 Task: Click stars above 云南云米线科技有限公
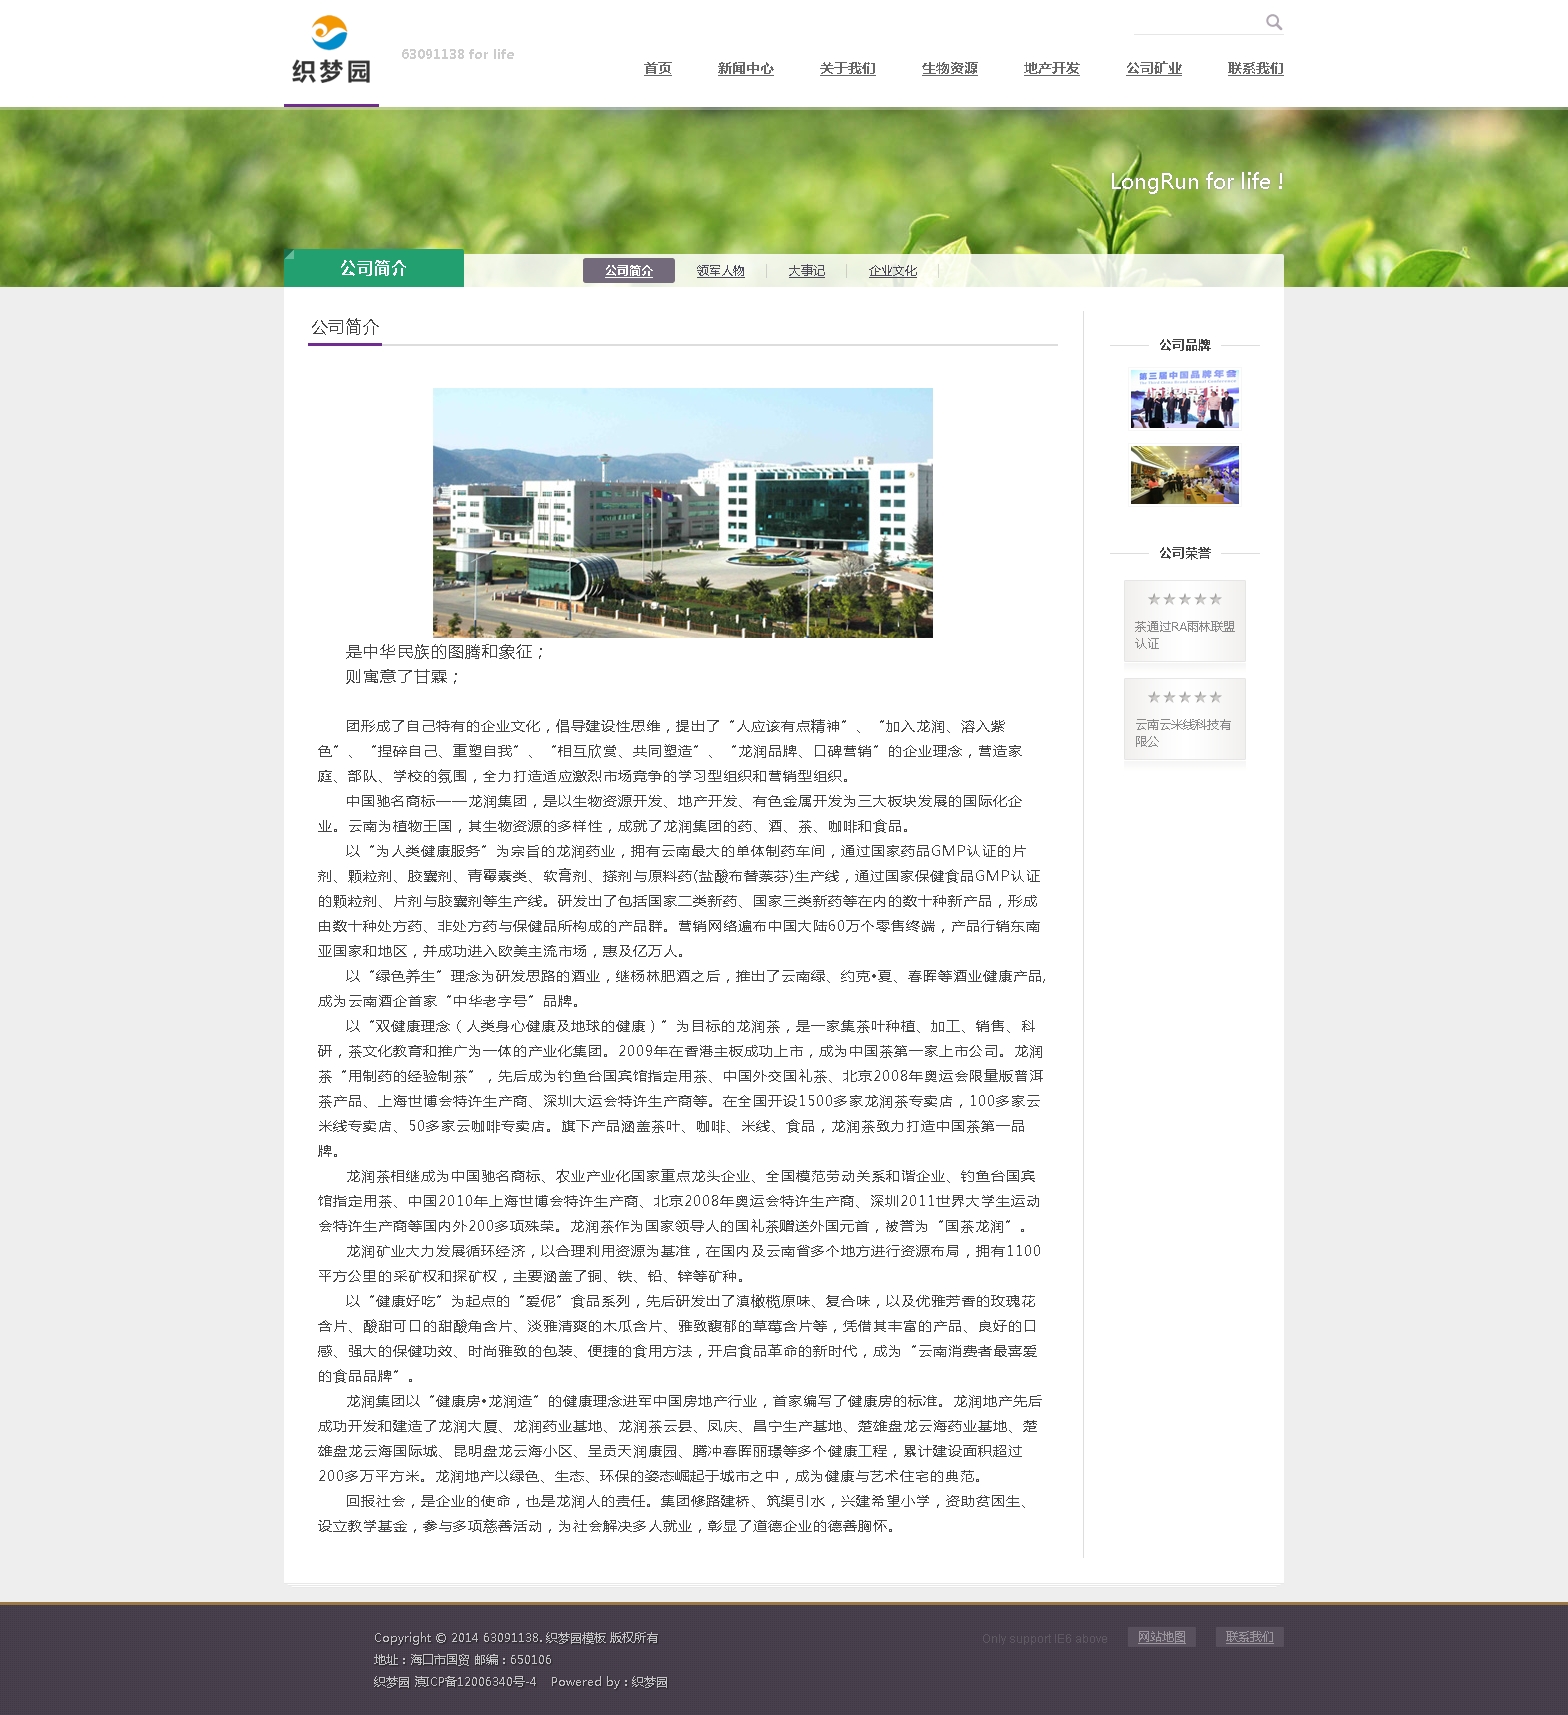pos(1184,697)
